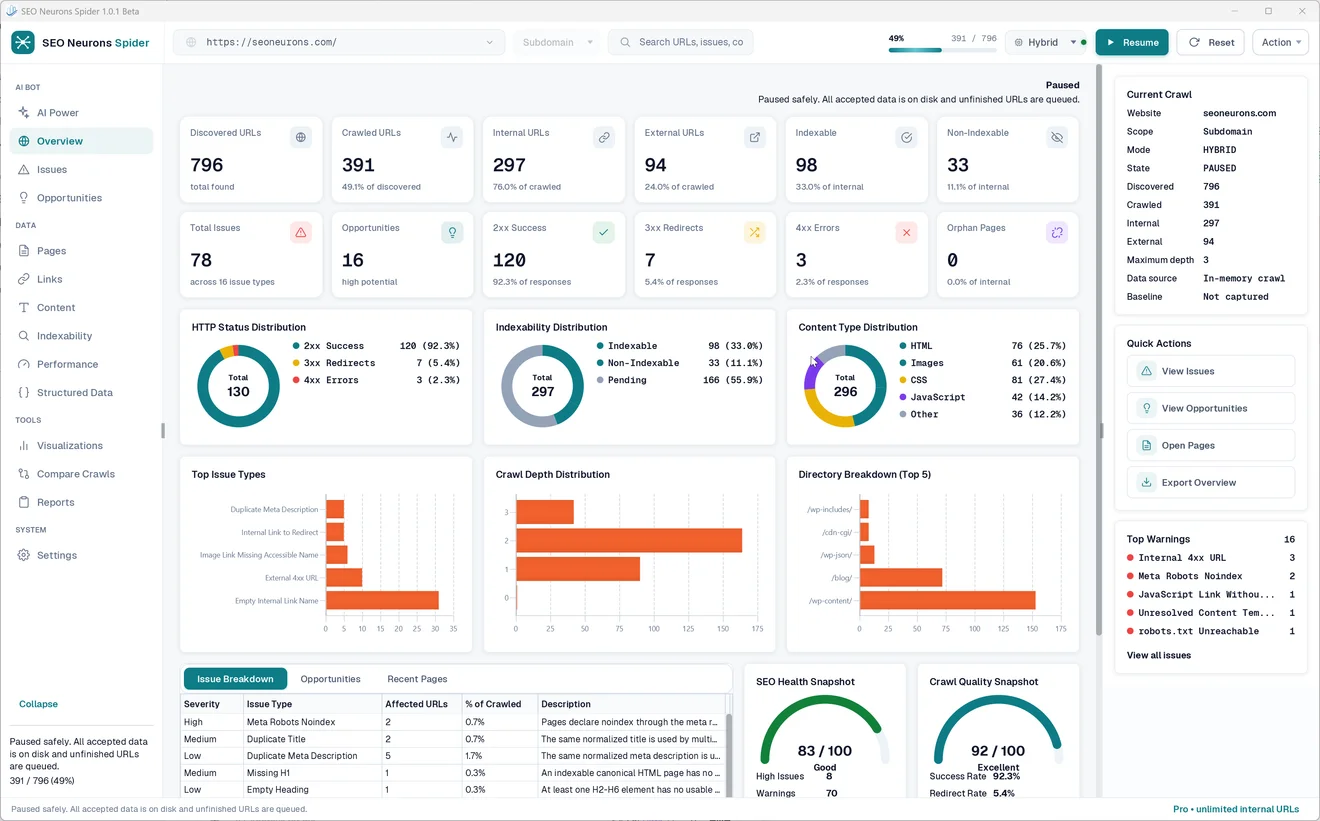Image resolution: width=1320 pixels, height=821 pixels.
Task: Expand the URL address dropdown arrow
Action: 490,42
